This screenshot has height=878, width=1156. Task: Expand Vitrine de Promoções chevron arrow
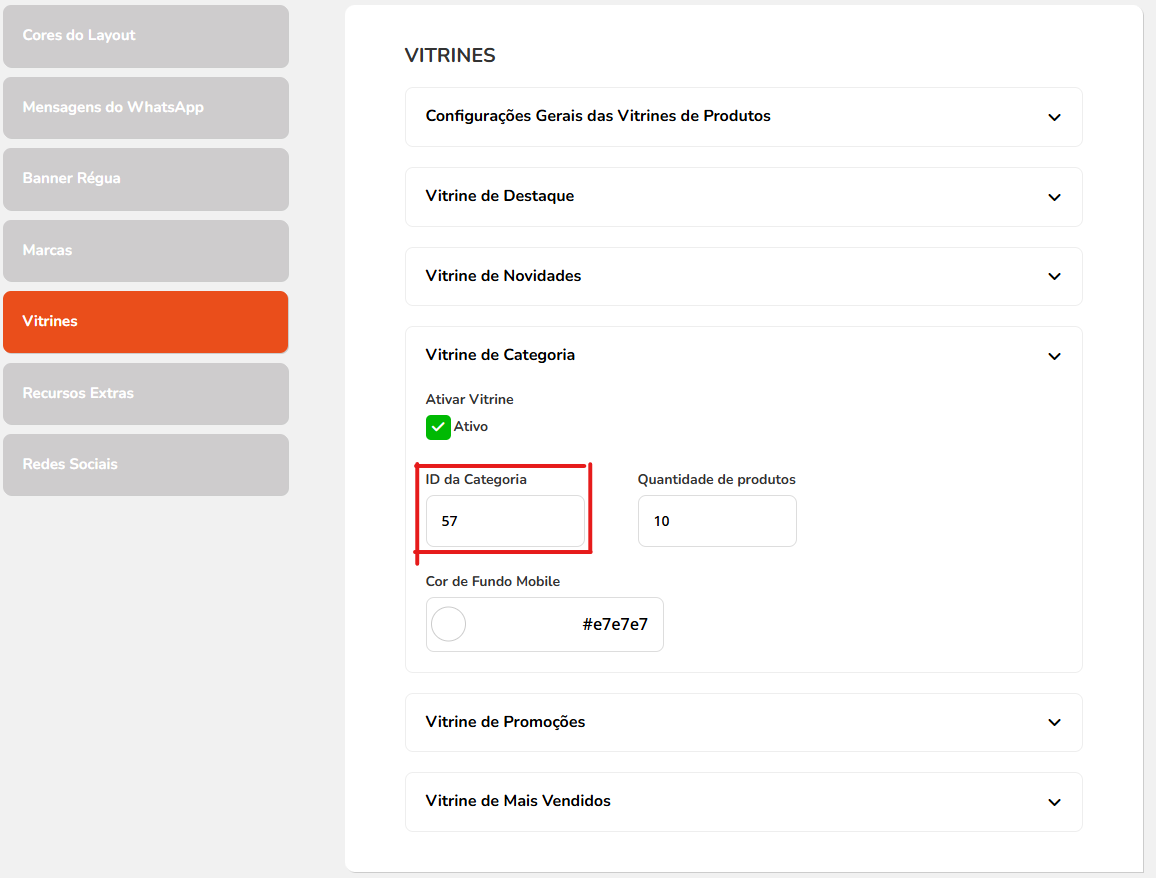click(x=1054, y=722)
